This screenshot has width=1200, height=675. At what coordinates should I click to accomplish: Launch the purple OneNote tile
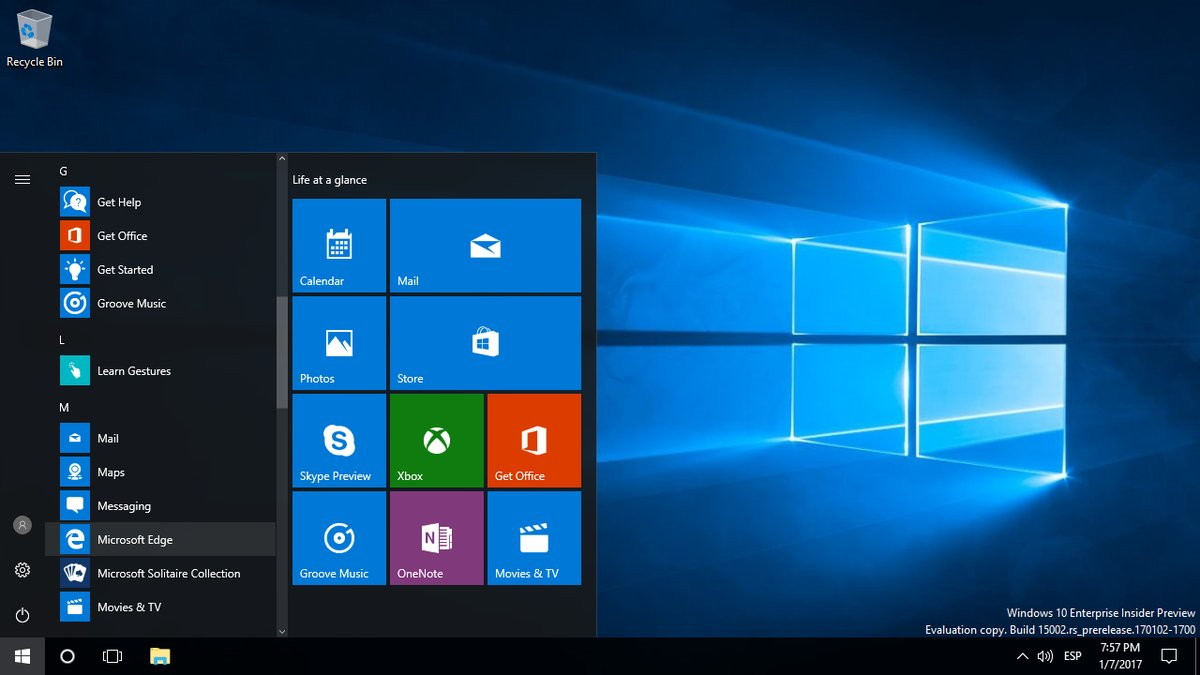437,538
